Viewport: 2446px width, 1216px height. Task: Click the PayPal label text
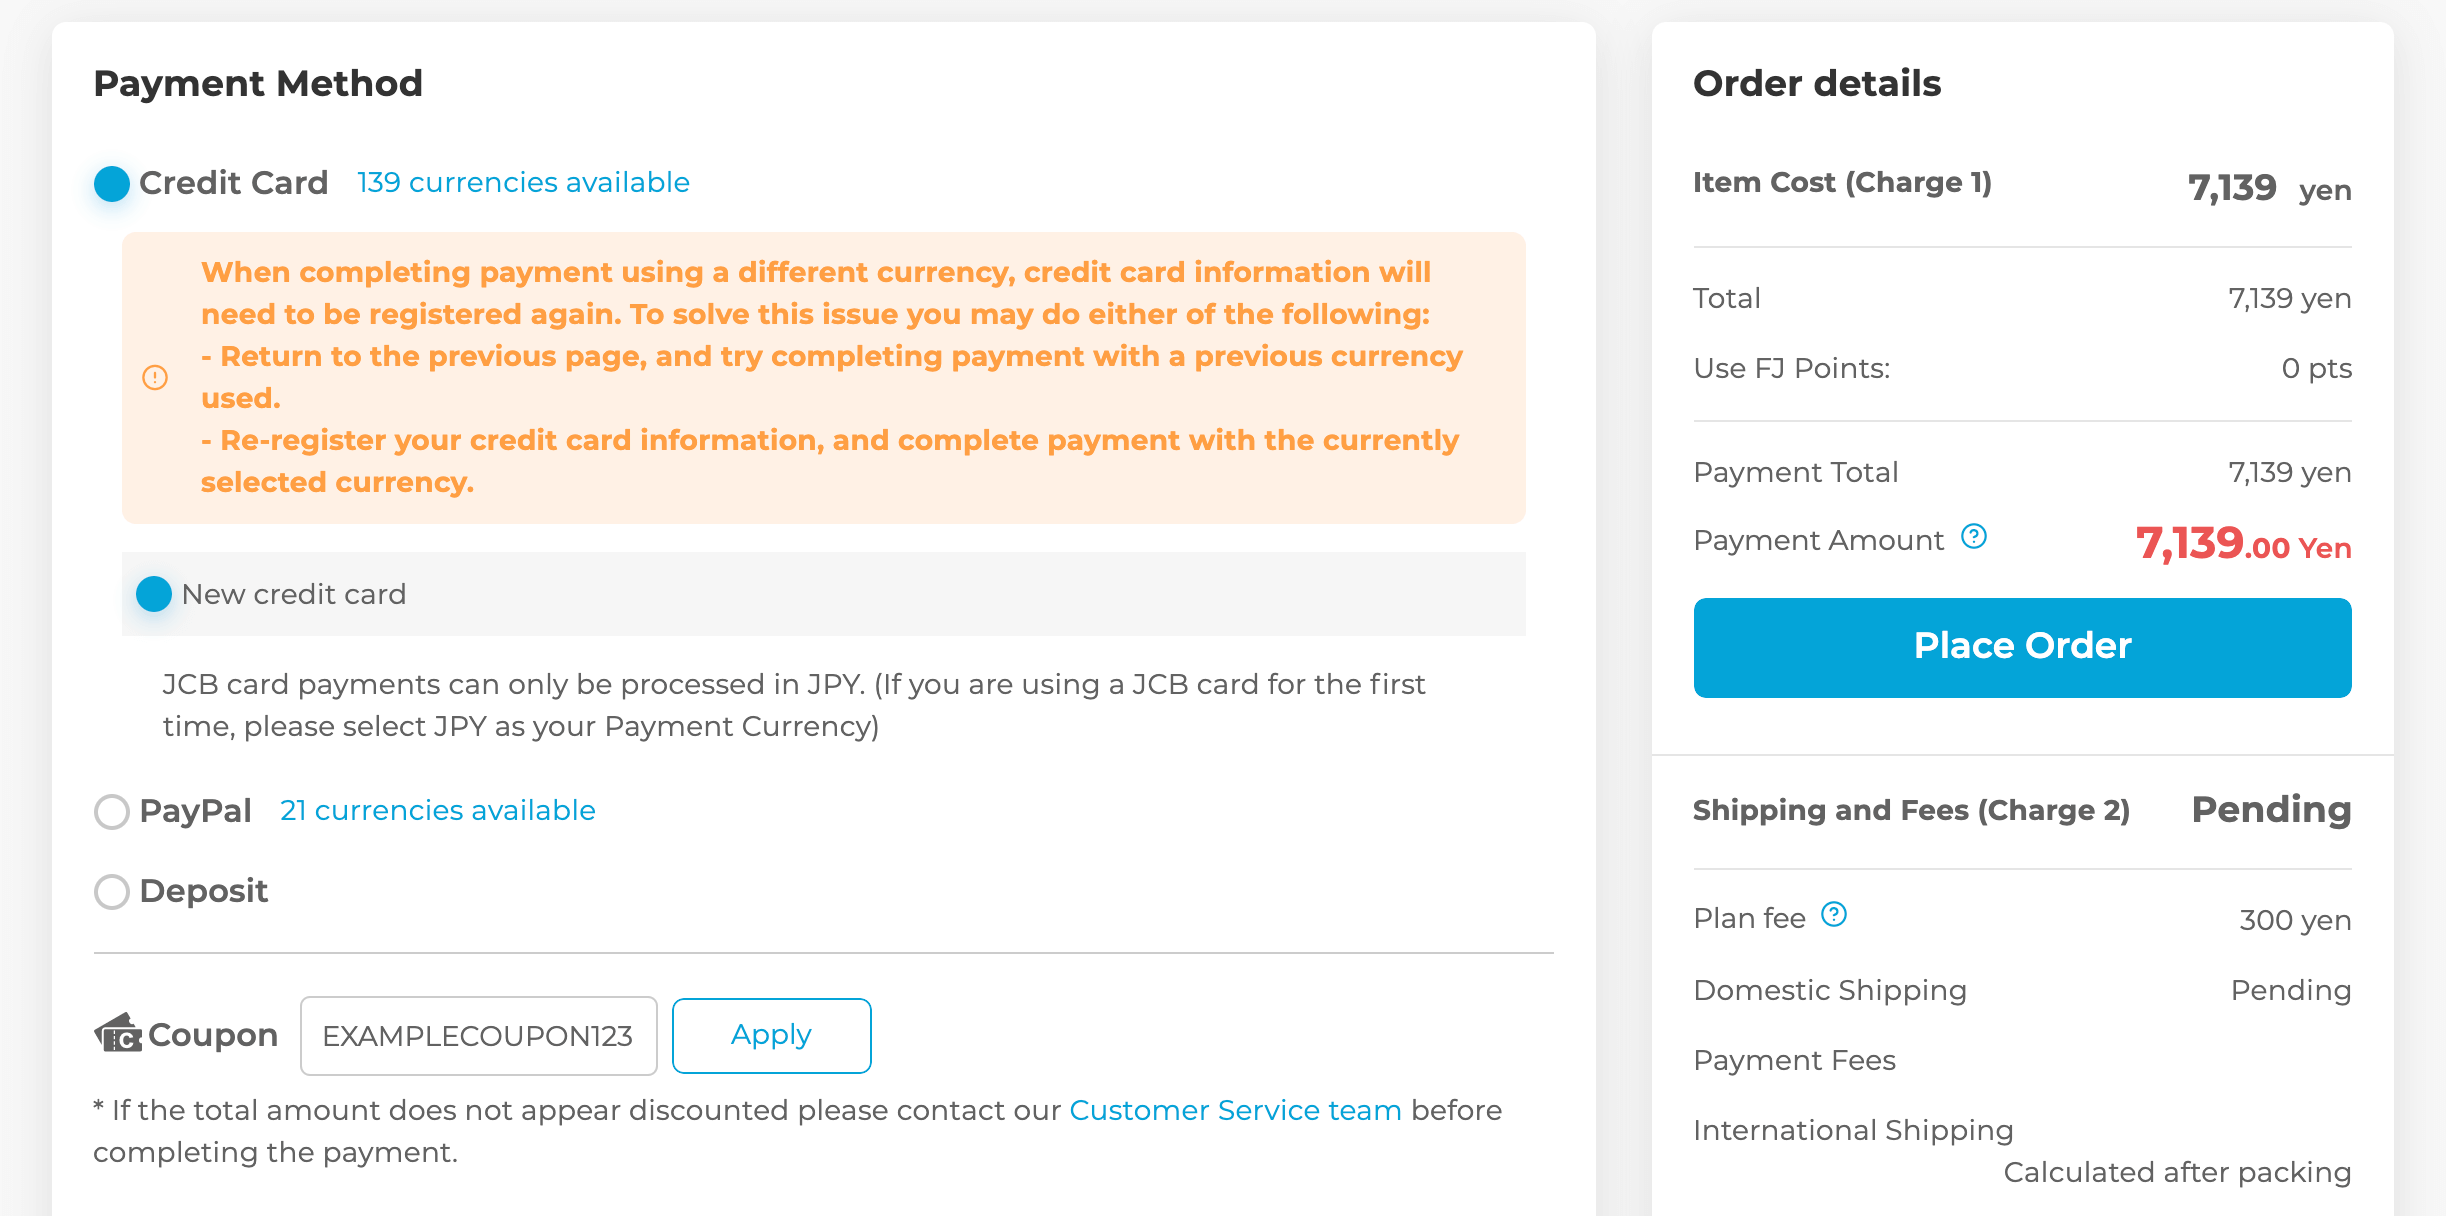pos(195,810)
